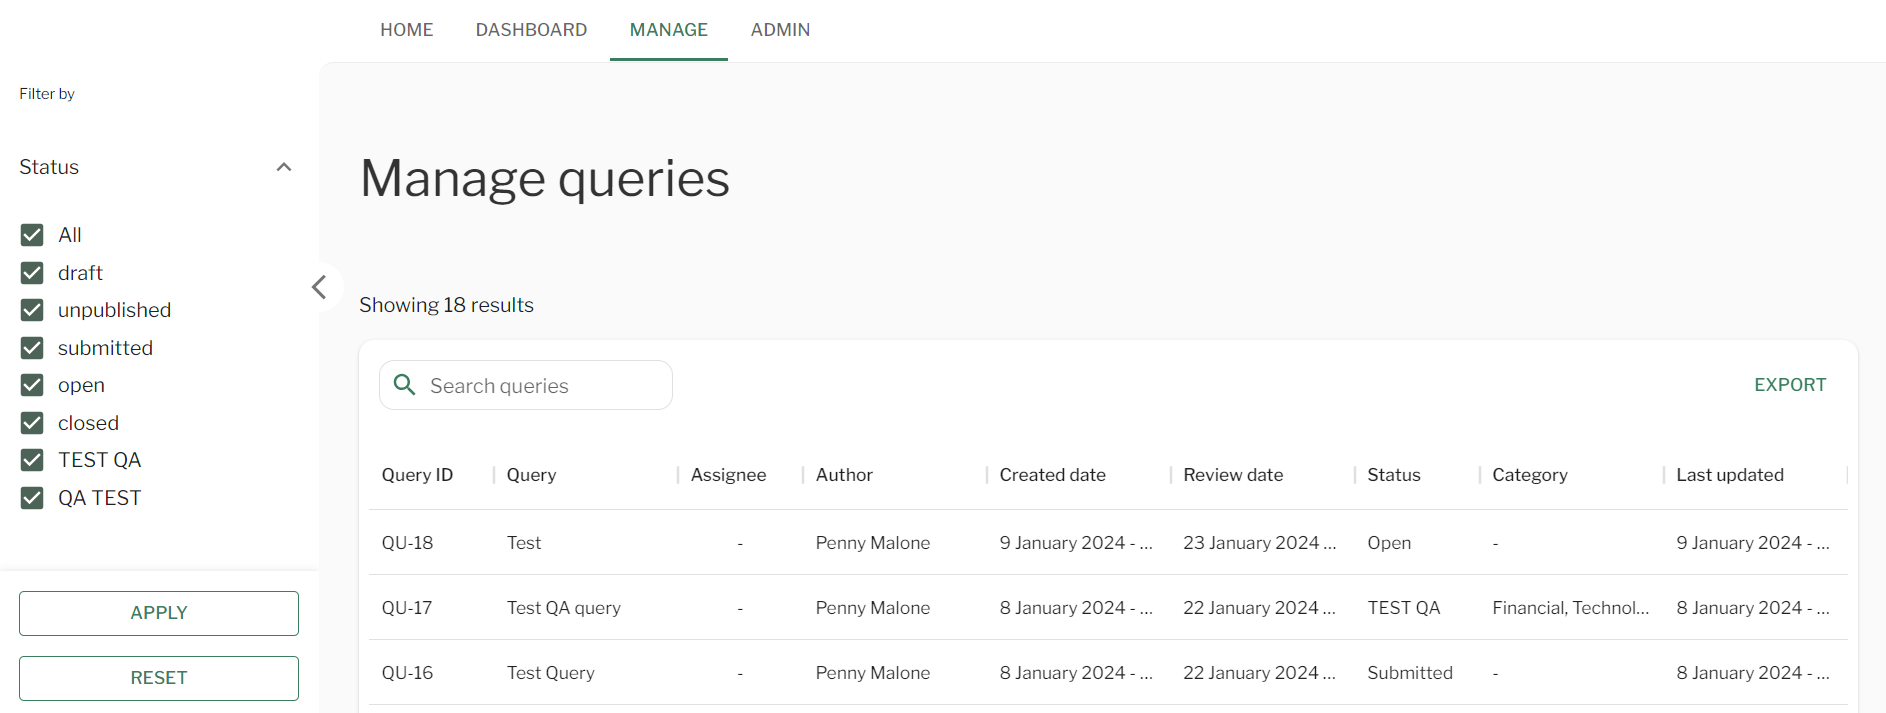
Task: Toggle the draft status checkbox
Action: tap(32, 273)
